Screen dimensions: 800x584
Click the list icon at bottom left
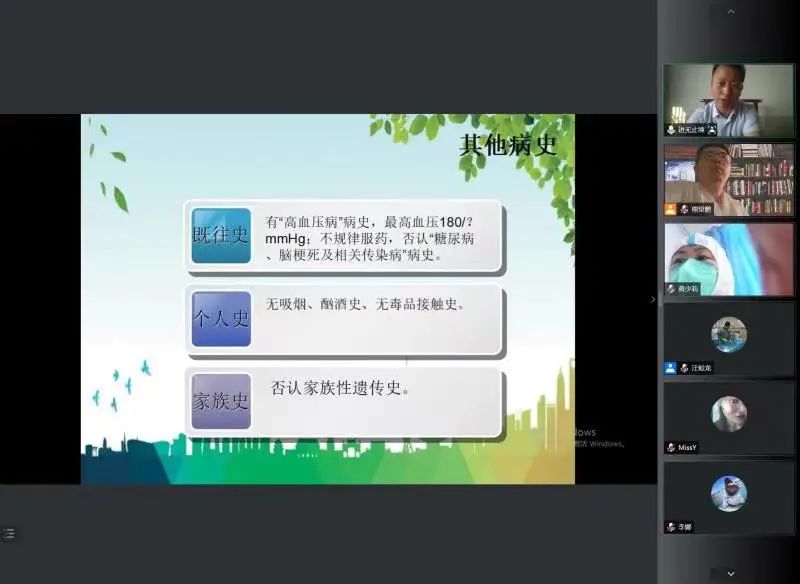[9, 534]
